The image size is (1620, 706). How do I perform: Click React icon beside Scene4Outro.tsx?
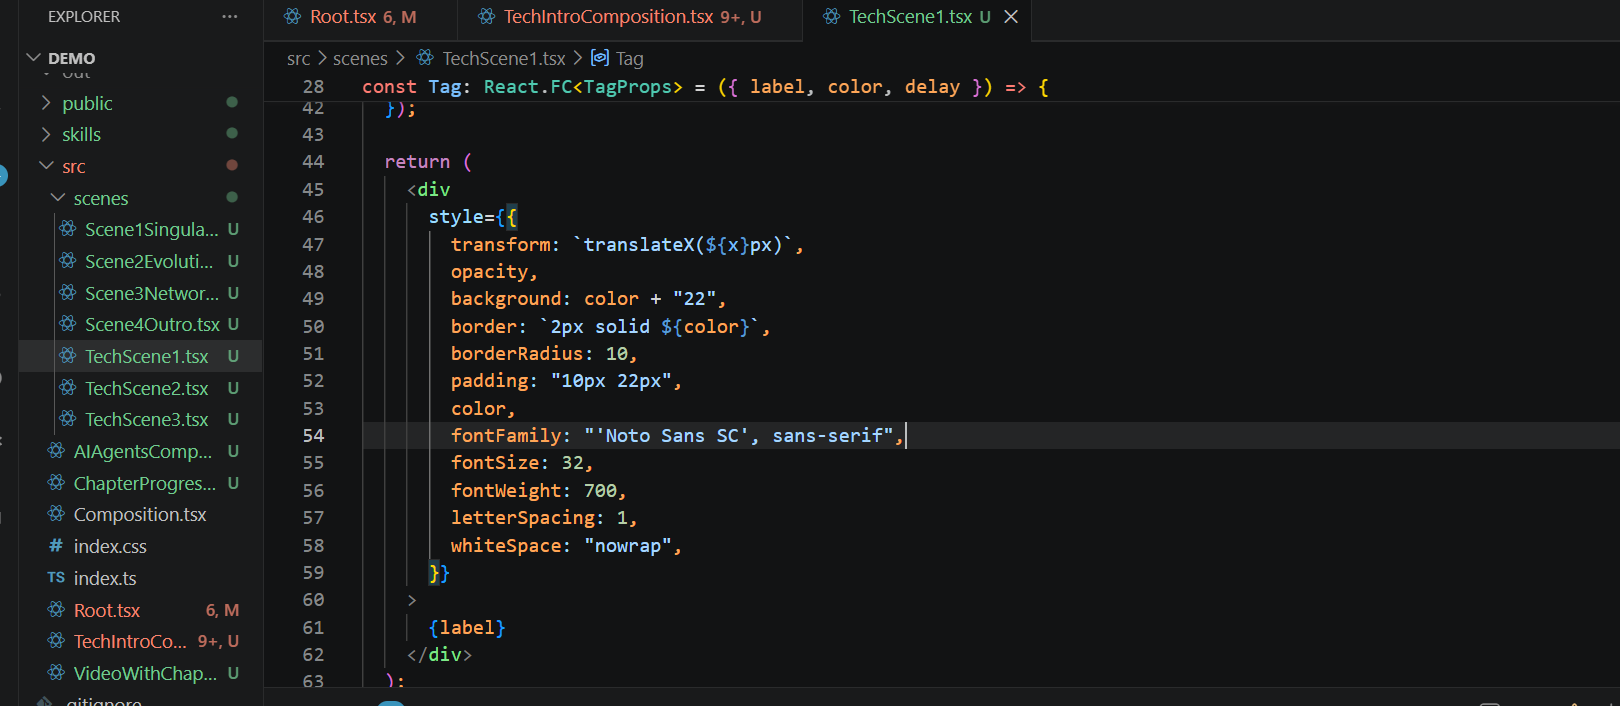tap(68, 324)
